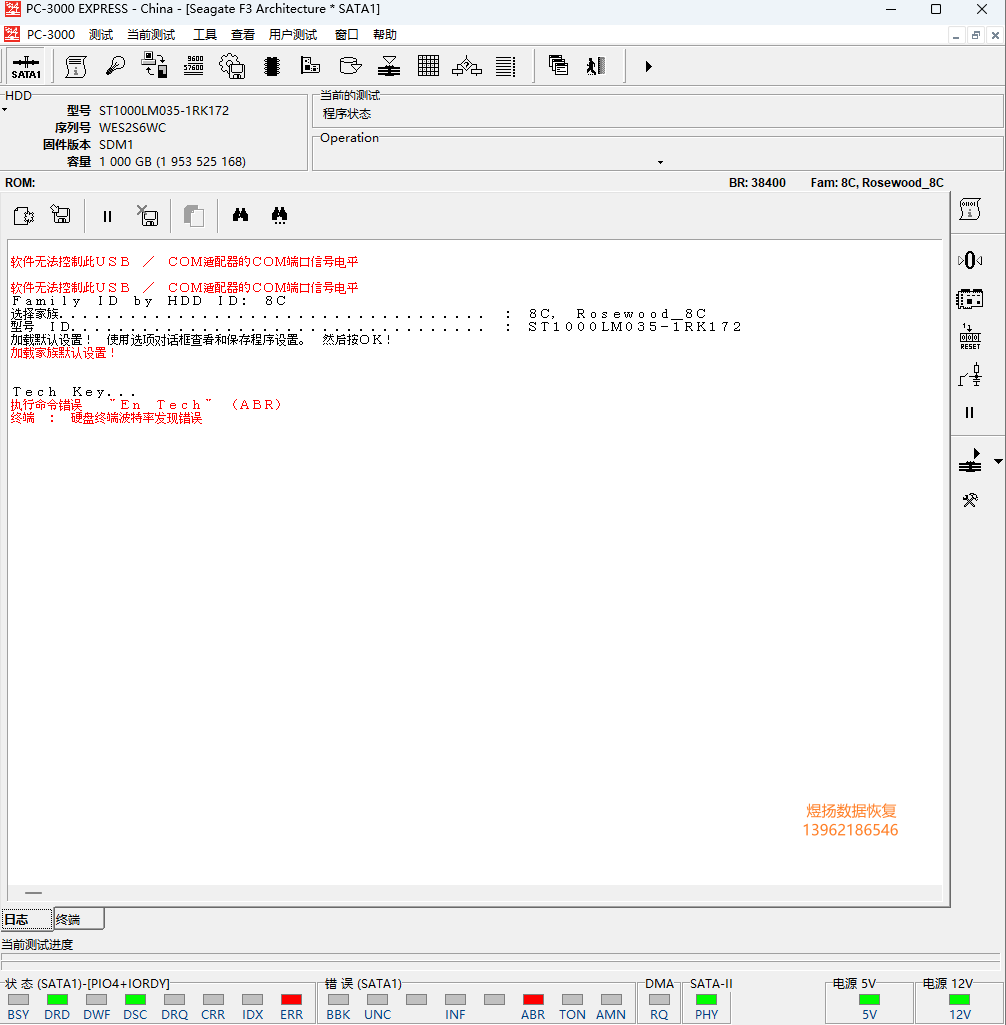Click the model value ST1000LM035-1RK172 in HDD panel
Screen dimensions: 1006x1025
[x=164, y=110]
